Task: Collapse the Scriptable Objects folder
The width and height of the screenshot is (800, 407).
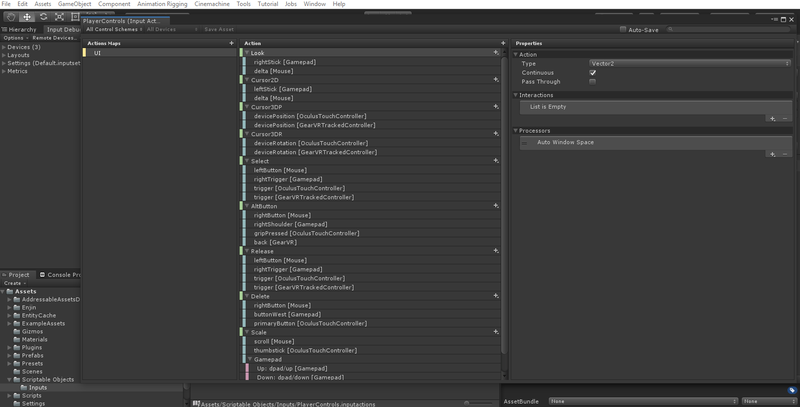Action: (x=9, y=379)
